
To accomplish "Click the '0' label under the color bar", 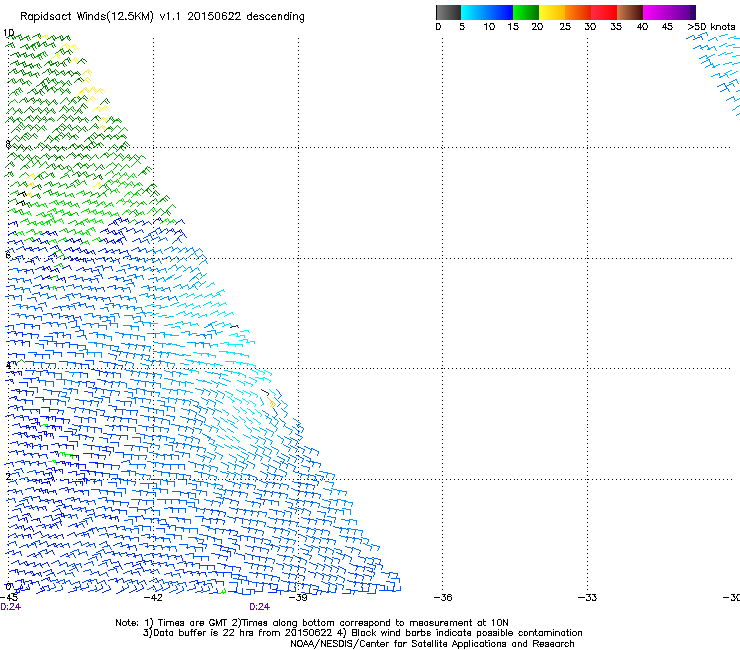I will pyautogui.click(x=438, y=27).
